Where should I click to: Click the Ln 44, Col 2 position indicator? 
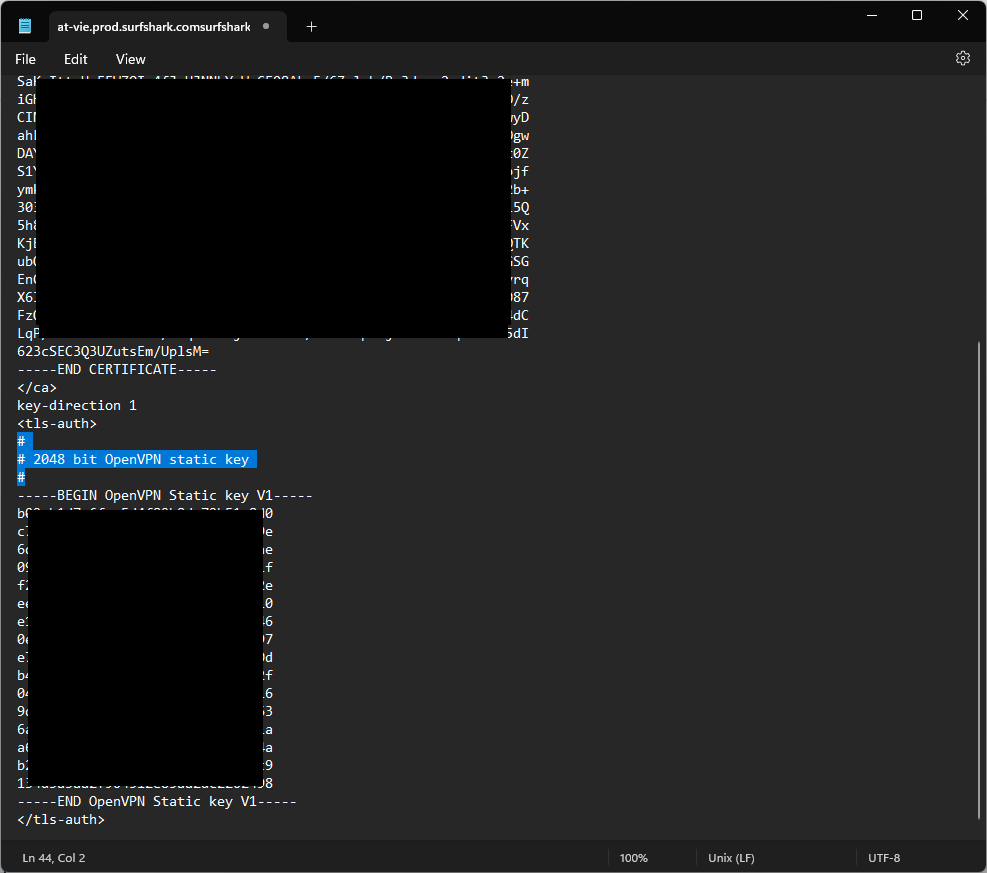[x=54, y=858]
